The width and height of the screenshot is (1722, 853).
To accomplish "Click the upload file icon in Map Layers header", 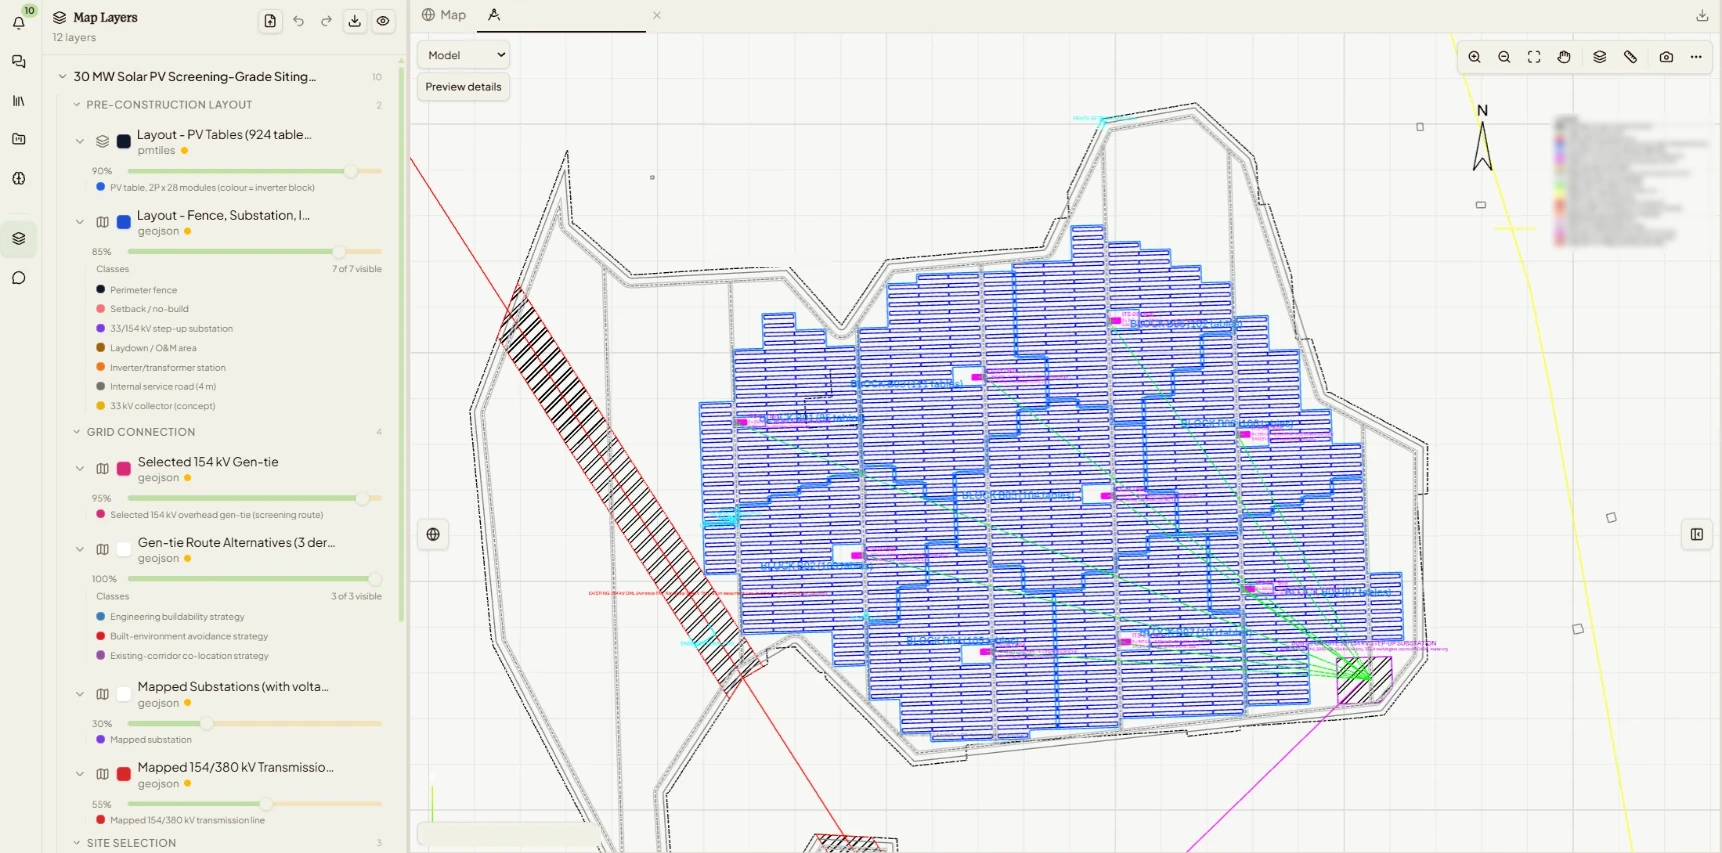I will [270, 21].
